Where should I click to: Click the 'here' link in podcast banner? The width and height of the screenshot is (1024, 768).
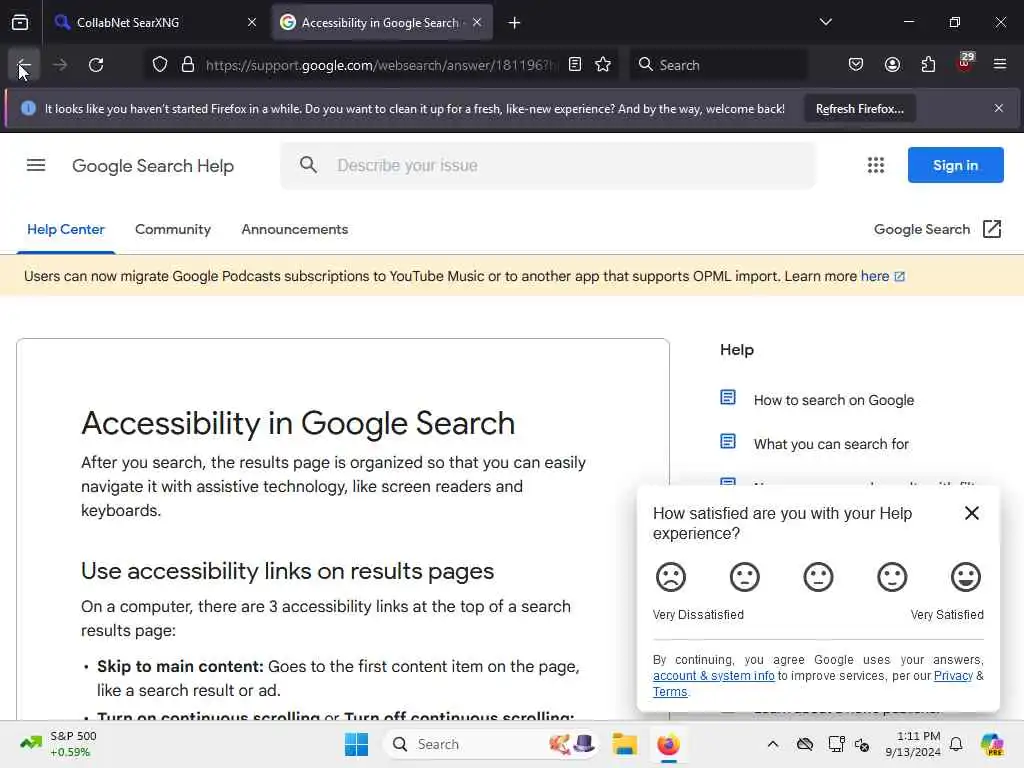click(x=874, y=276)
